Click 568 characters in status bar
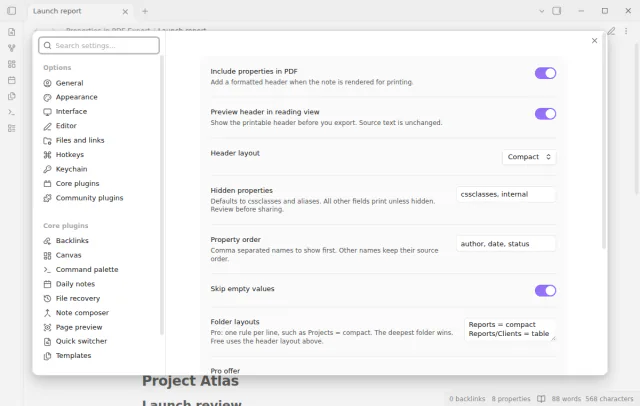The width and height of the screenshot is (640, 406). [609, 399]
